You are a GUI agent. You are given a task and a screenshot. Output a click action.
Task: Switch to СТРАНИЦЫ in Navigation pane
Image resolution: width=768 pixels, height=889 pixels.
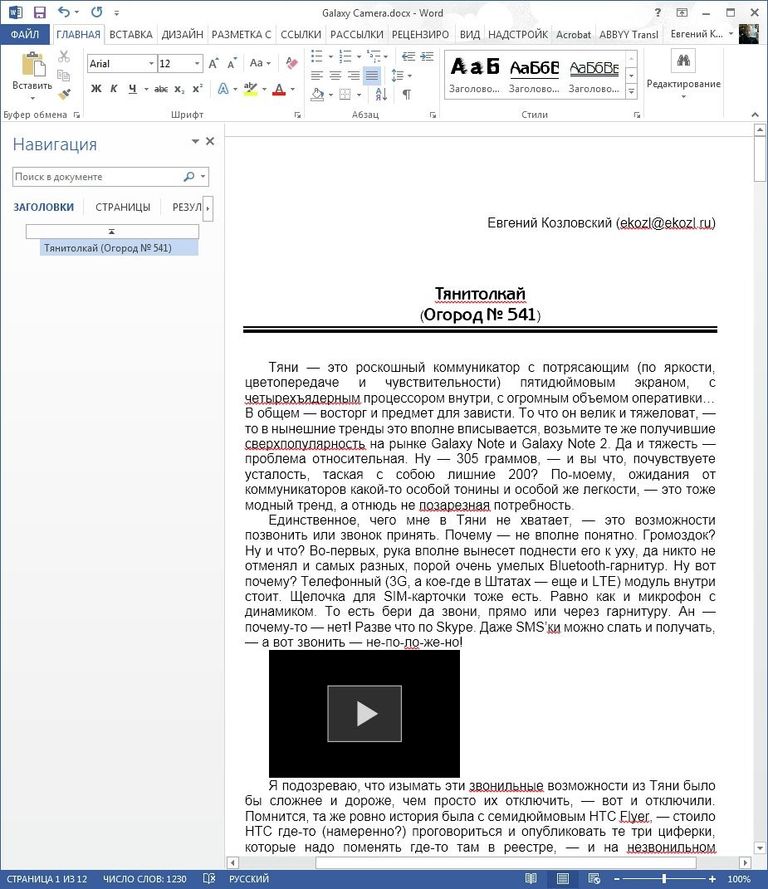(x=123, y=207)
